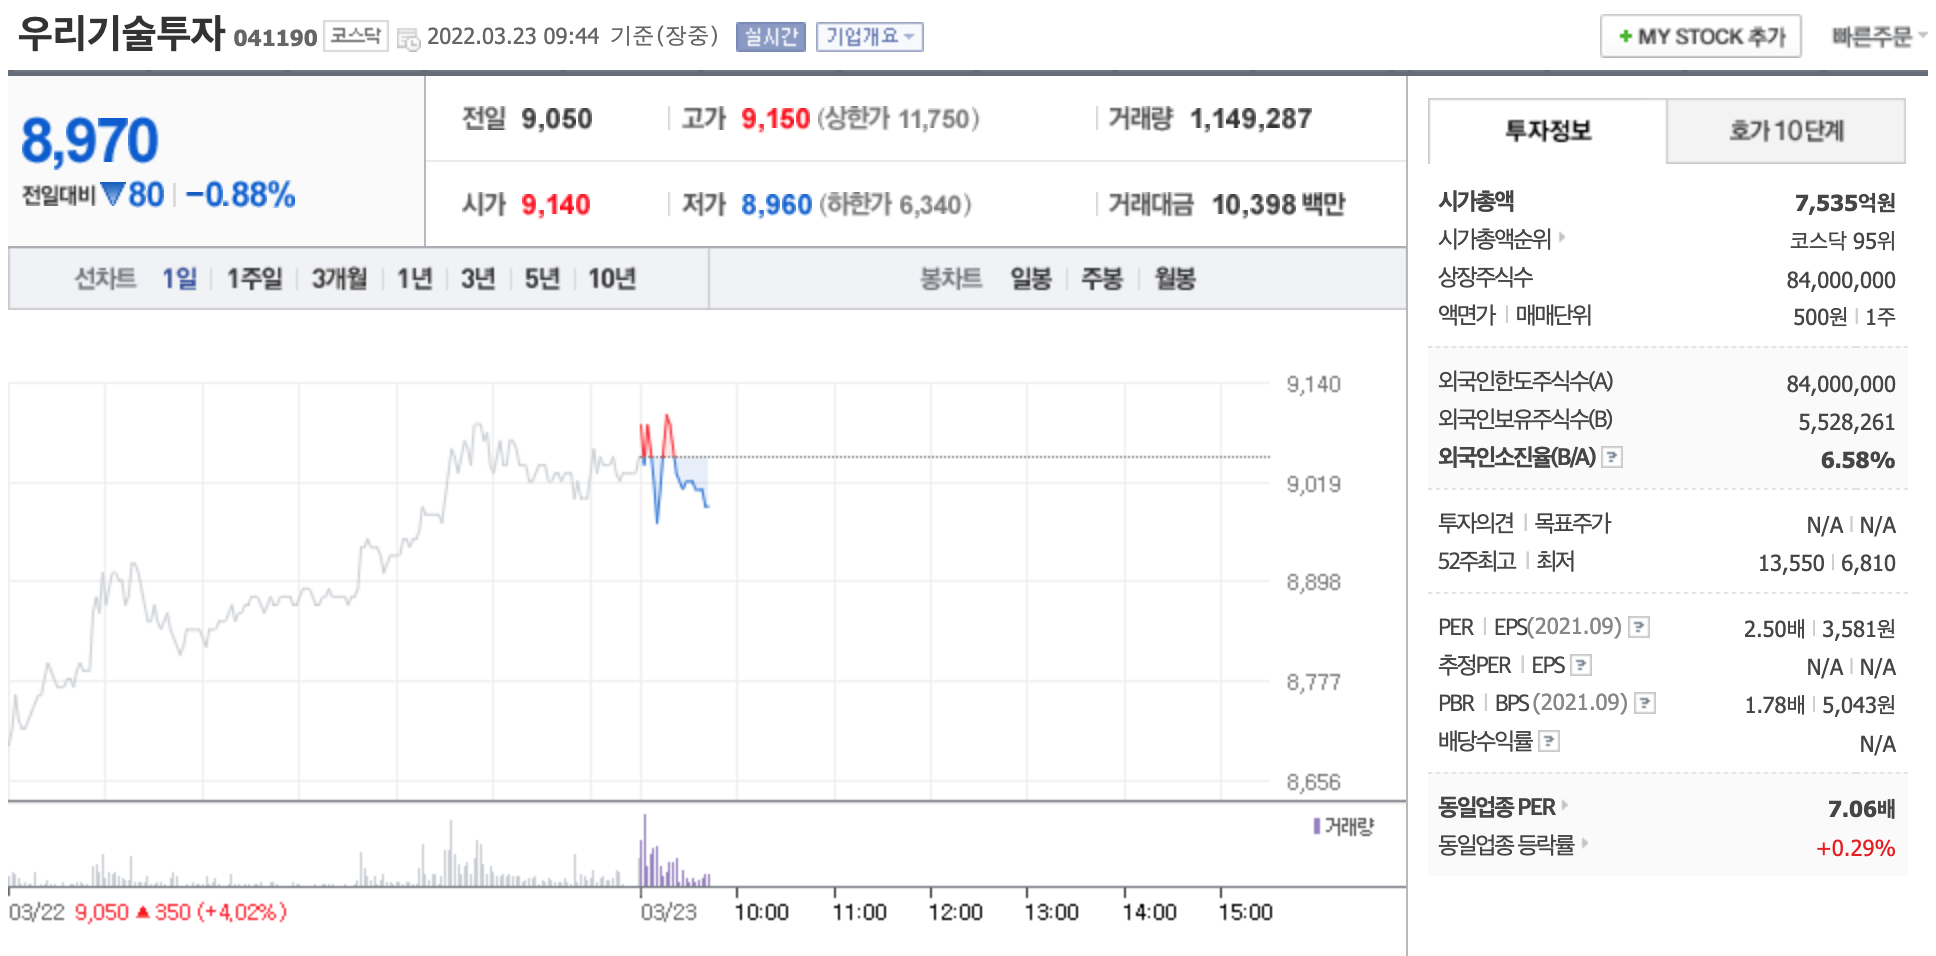Click the 하한가 6,340 text
Image resolution: width=1936 pixels, height=956 pixels.
point(895,205)
